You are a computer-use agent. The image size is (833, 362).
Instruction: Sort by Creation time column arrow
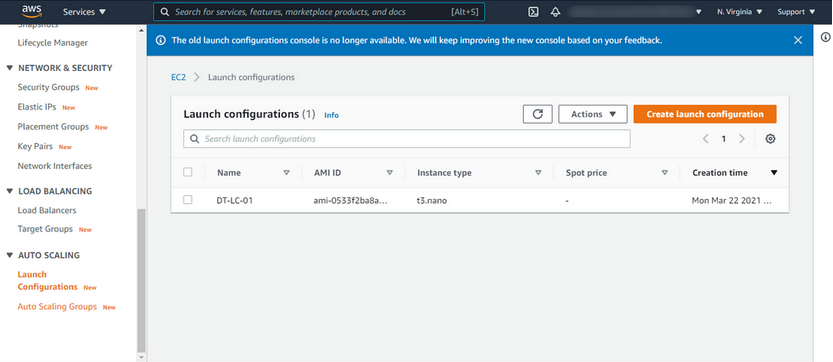(774, 173)
